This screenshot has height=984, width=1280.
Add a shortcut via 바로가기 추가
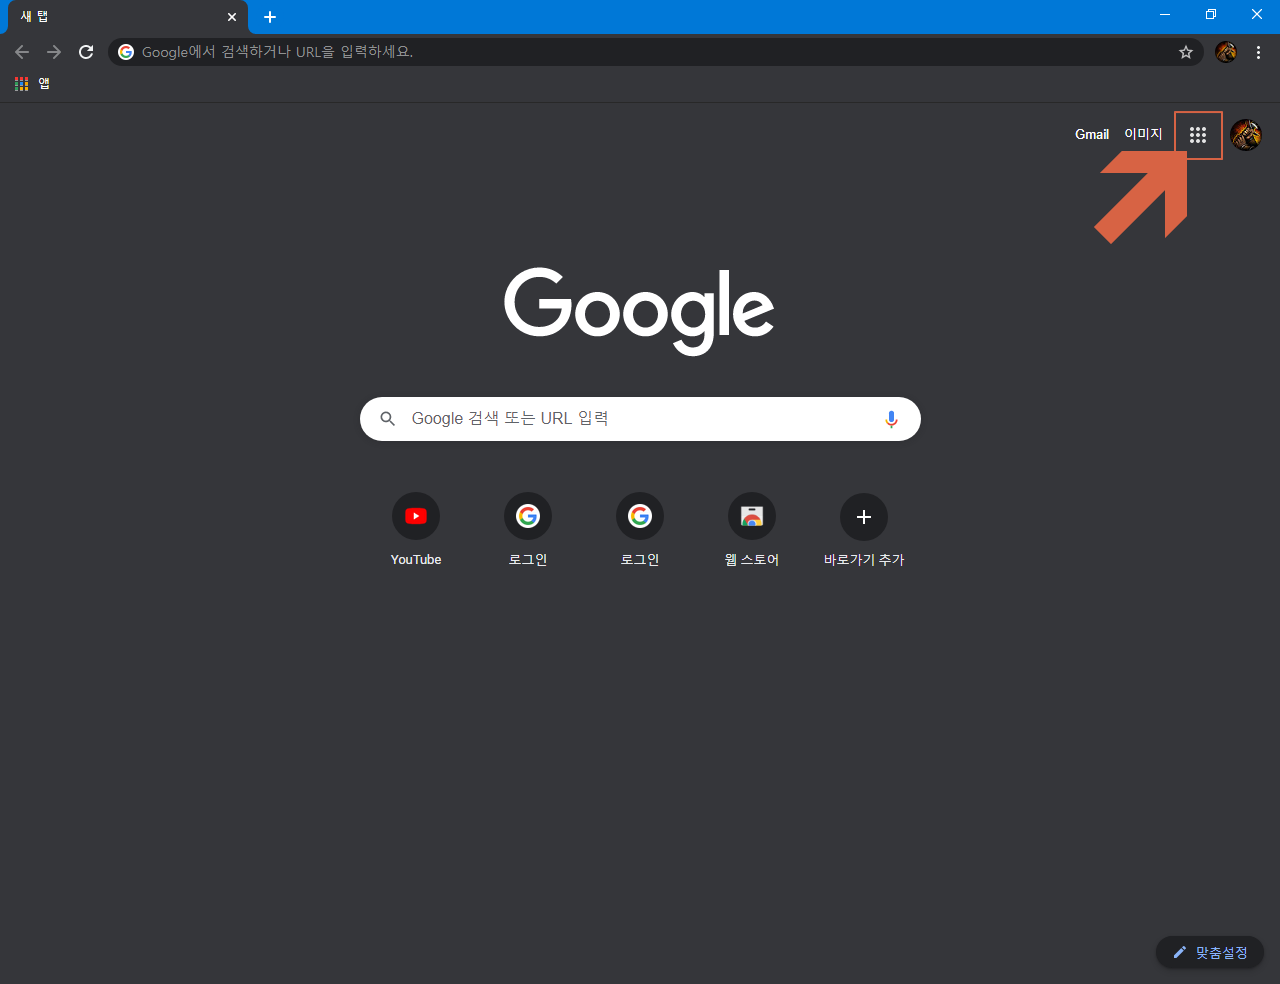[864, 531]
